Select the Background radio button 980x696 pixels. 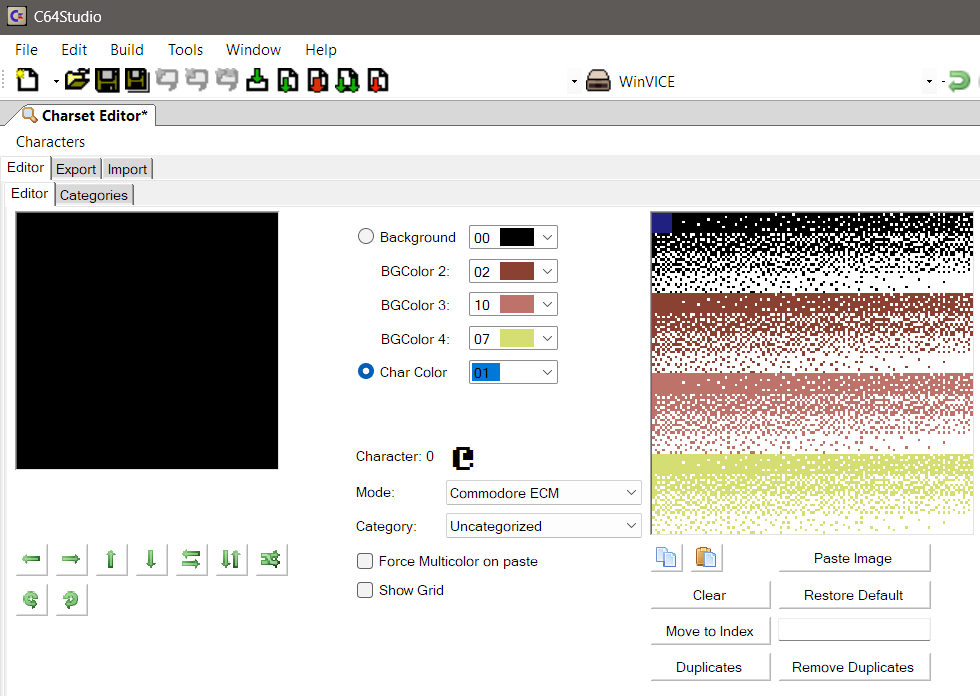pos(366,237)
